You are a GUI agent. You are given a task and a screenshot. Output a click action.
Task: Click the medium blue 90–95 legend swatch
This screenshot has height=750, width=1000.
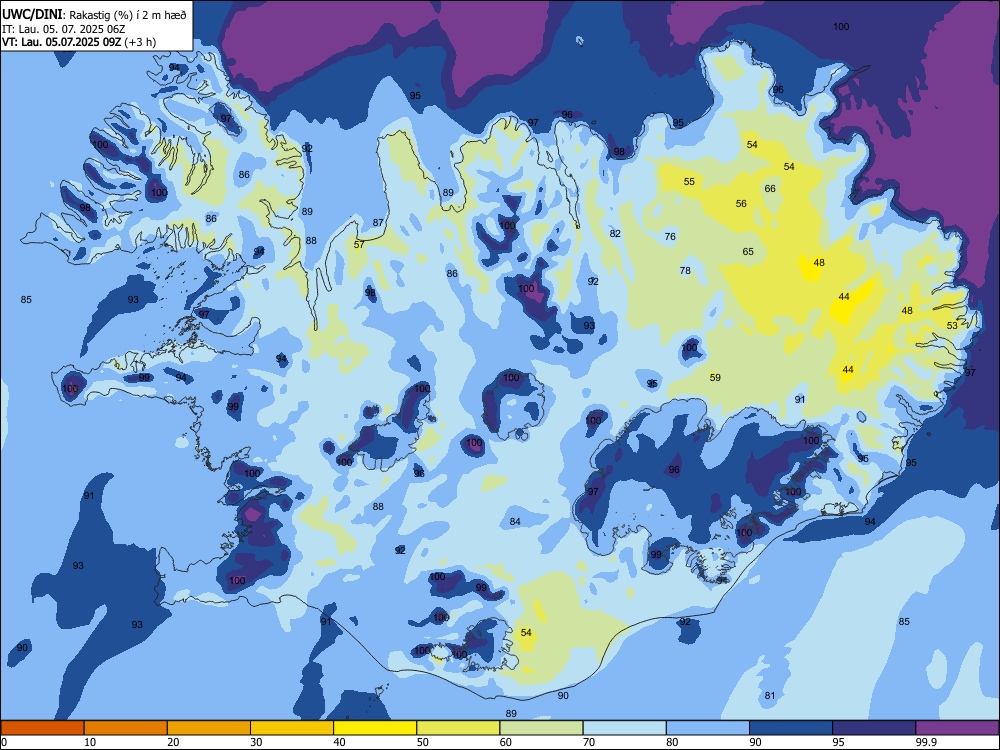click(x=791, y=728)
